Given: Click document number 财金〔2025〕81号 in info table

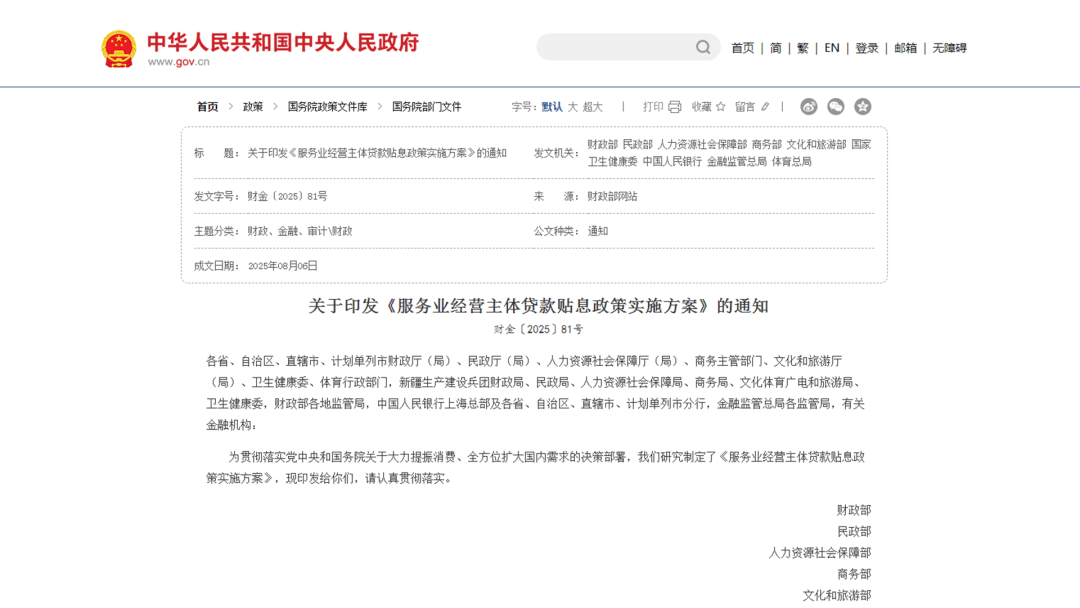Looking at the screenshot, I should coord(287,196).
